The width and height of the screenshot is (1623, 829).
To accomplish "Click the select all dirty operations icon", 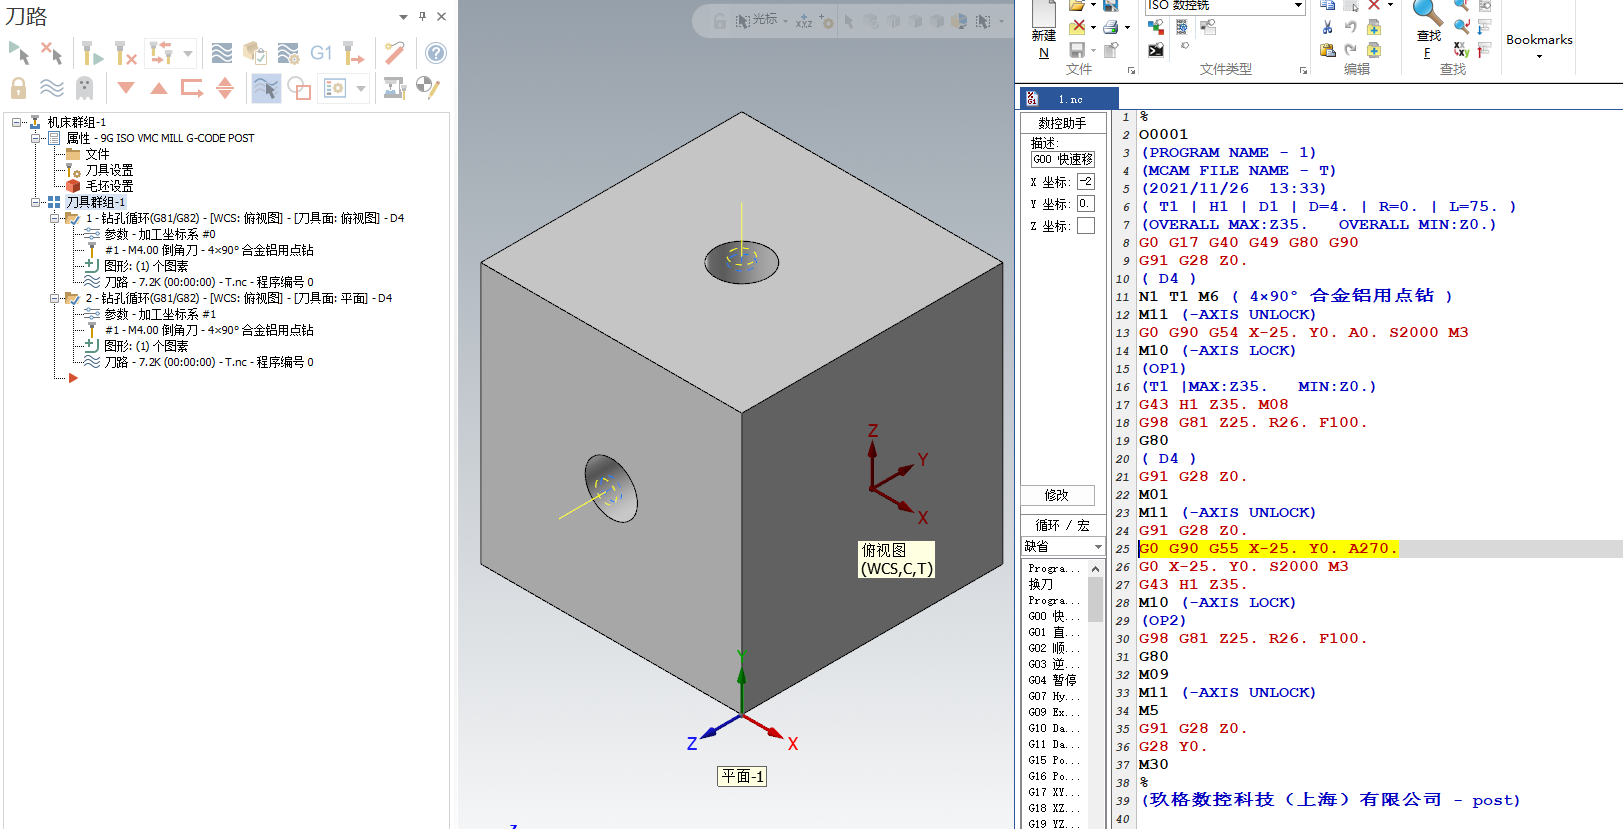I will [52, 53].
